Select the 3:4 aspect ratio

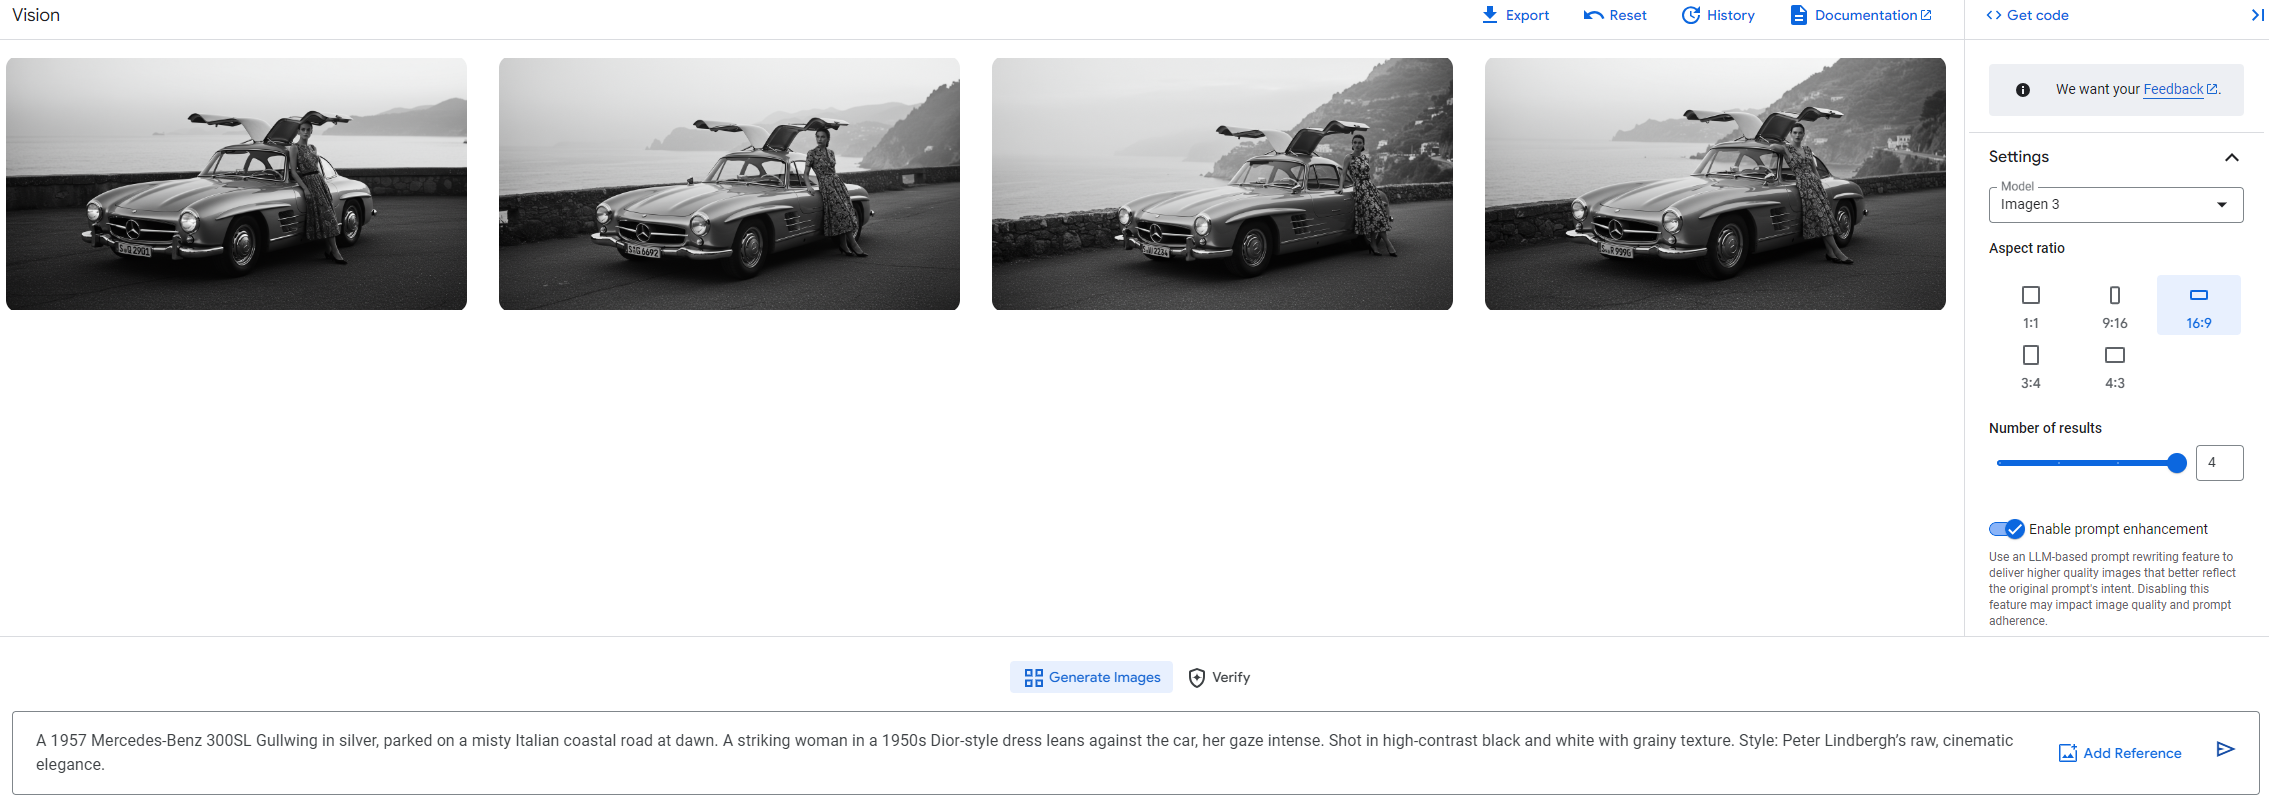(2031, 365)
